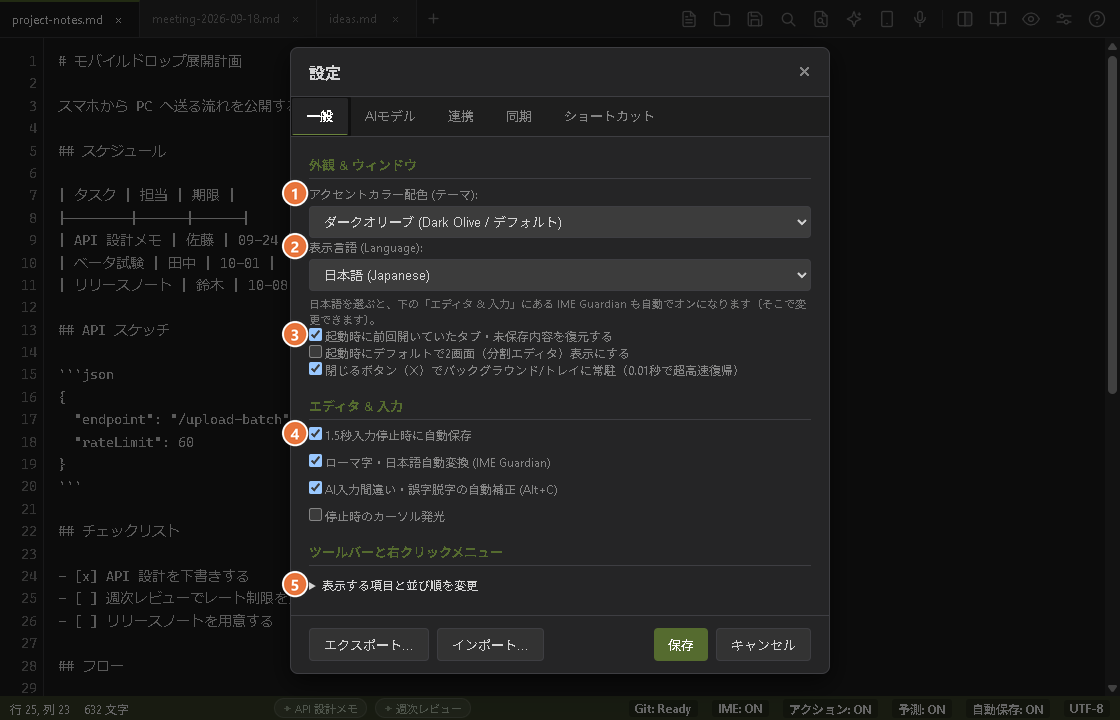
Task: Toggle 予測: ON in status bar
Action: 921,709
